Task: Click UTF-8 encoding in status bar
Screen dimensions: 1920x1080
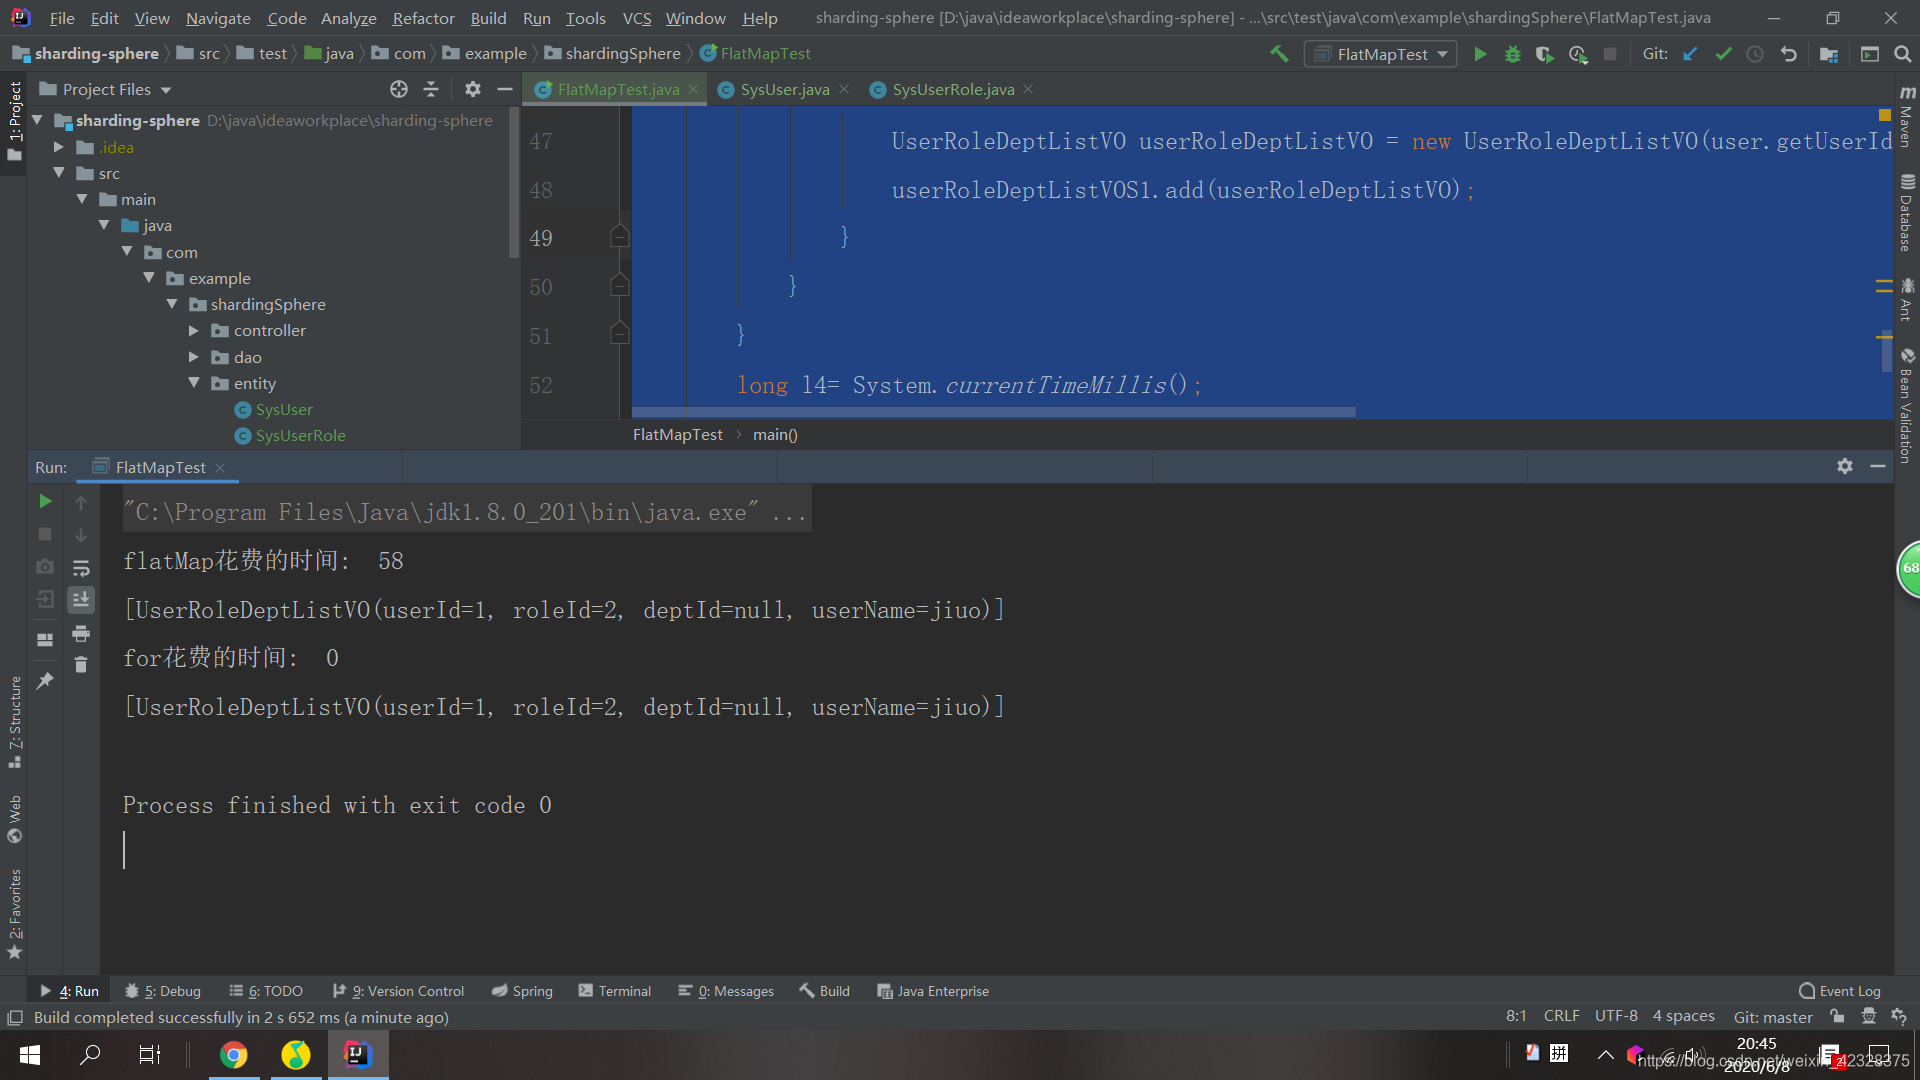Action: click(1616, 1016)
